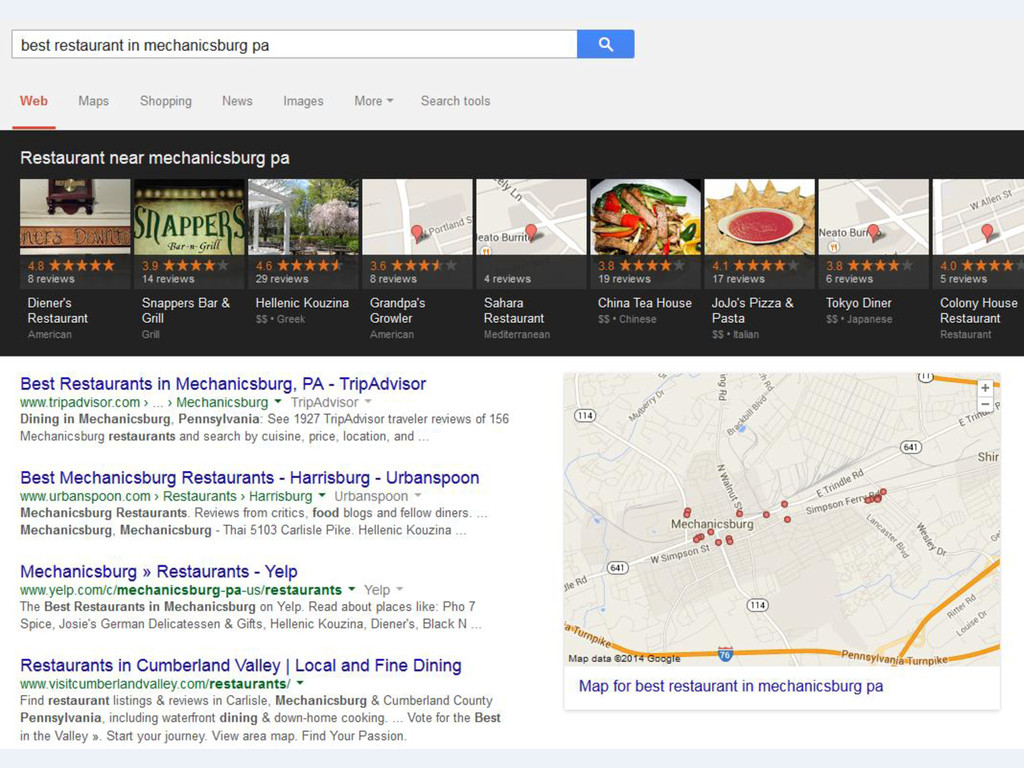This screenshot has width=1024, height=768.
Task: Click the search query input field
Action: [x=295, y=44]
